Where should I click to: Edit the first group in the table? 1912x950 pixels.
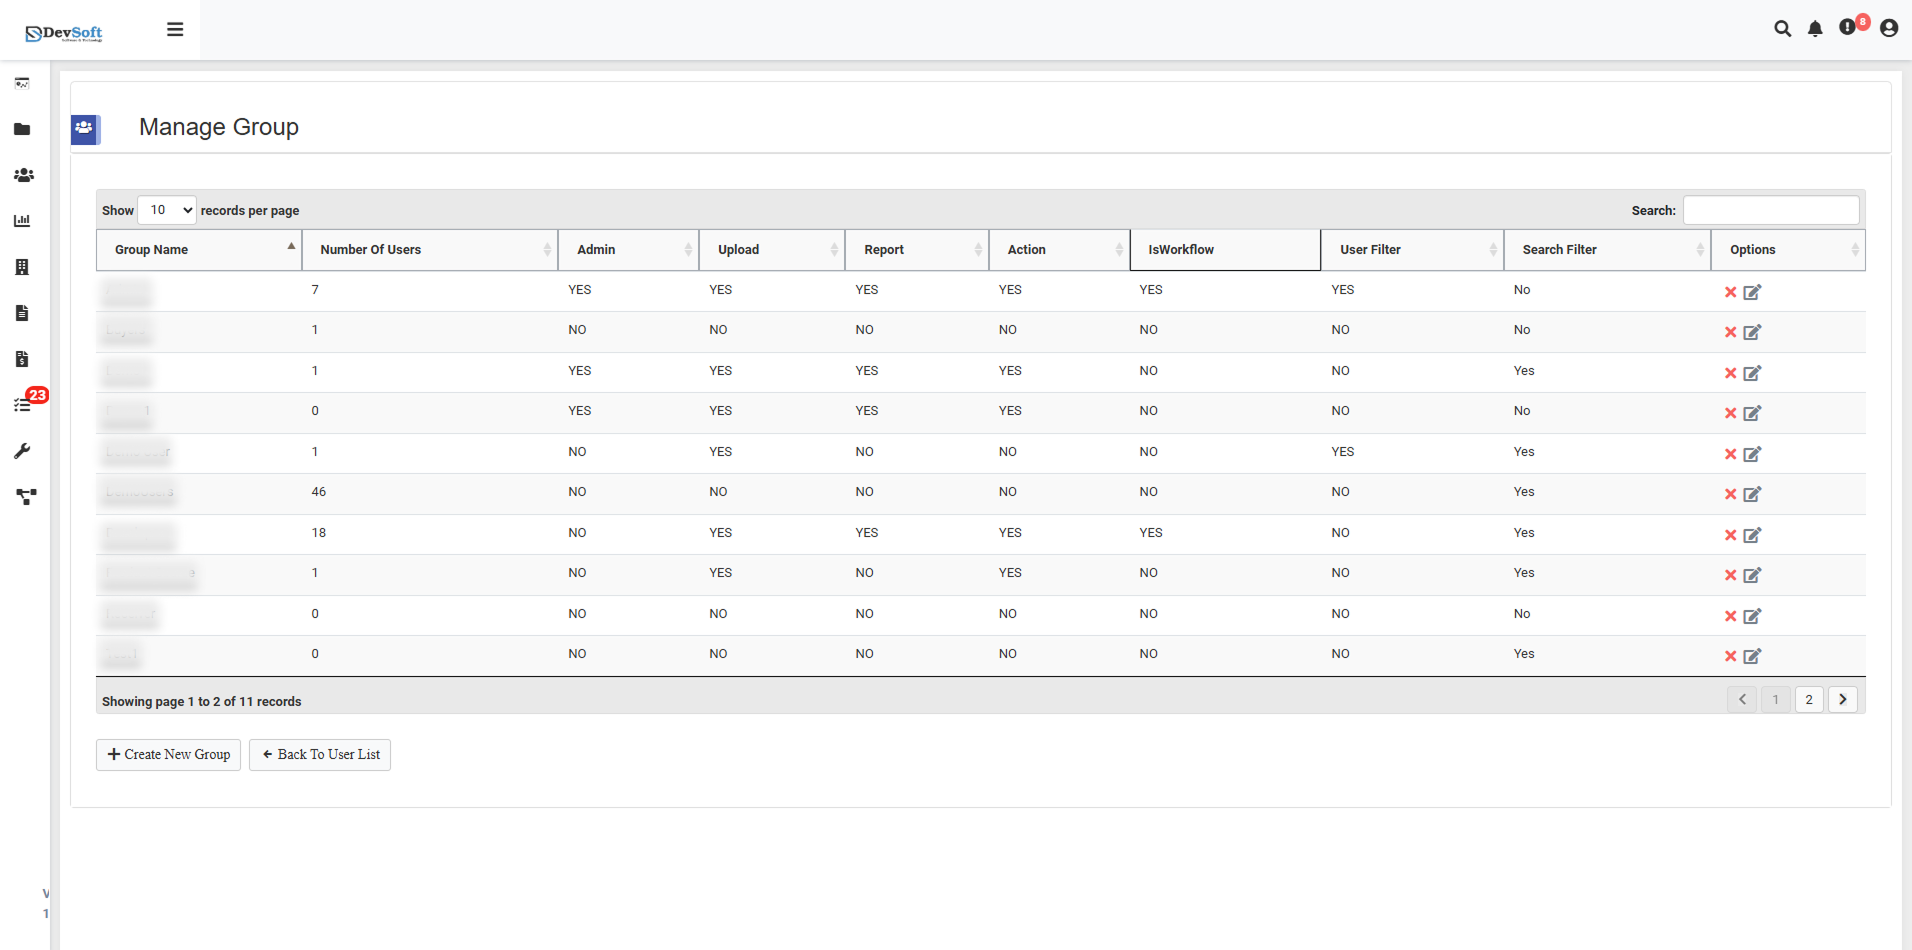pos(1751,291)
